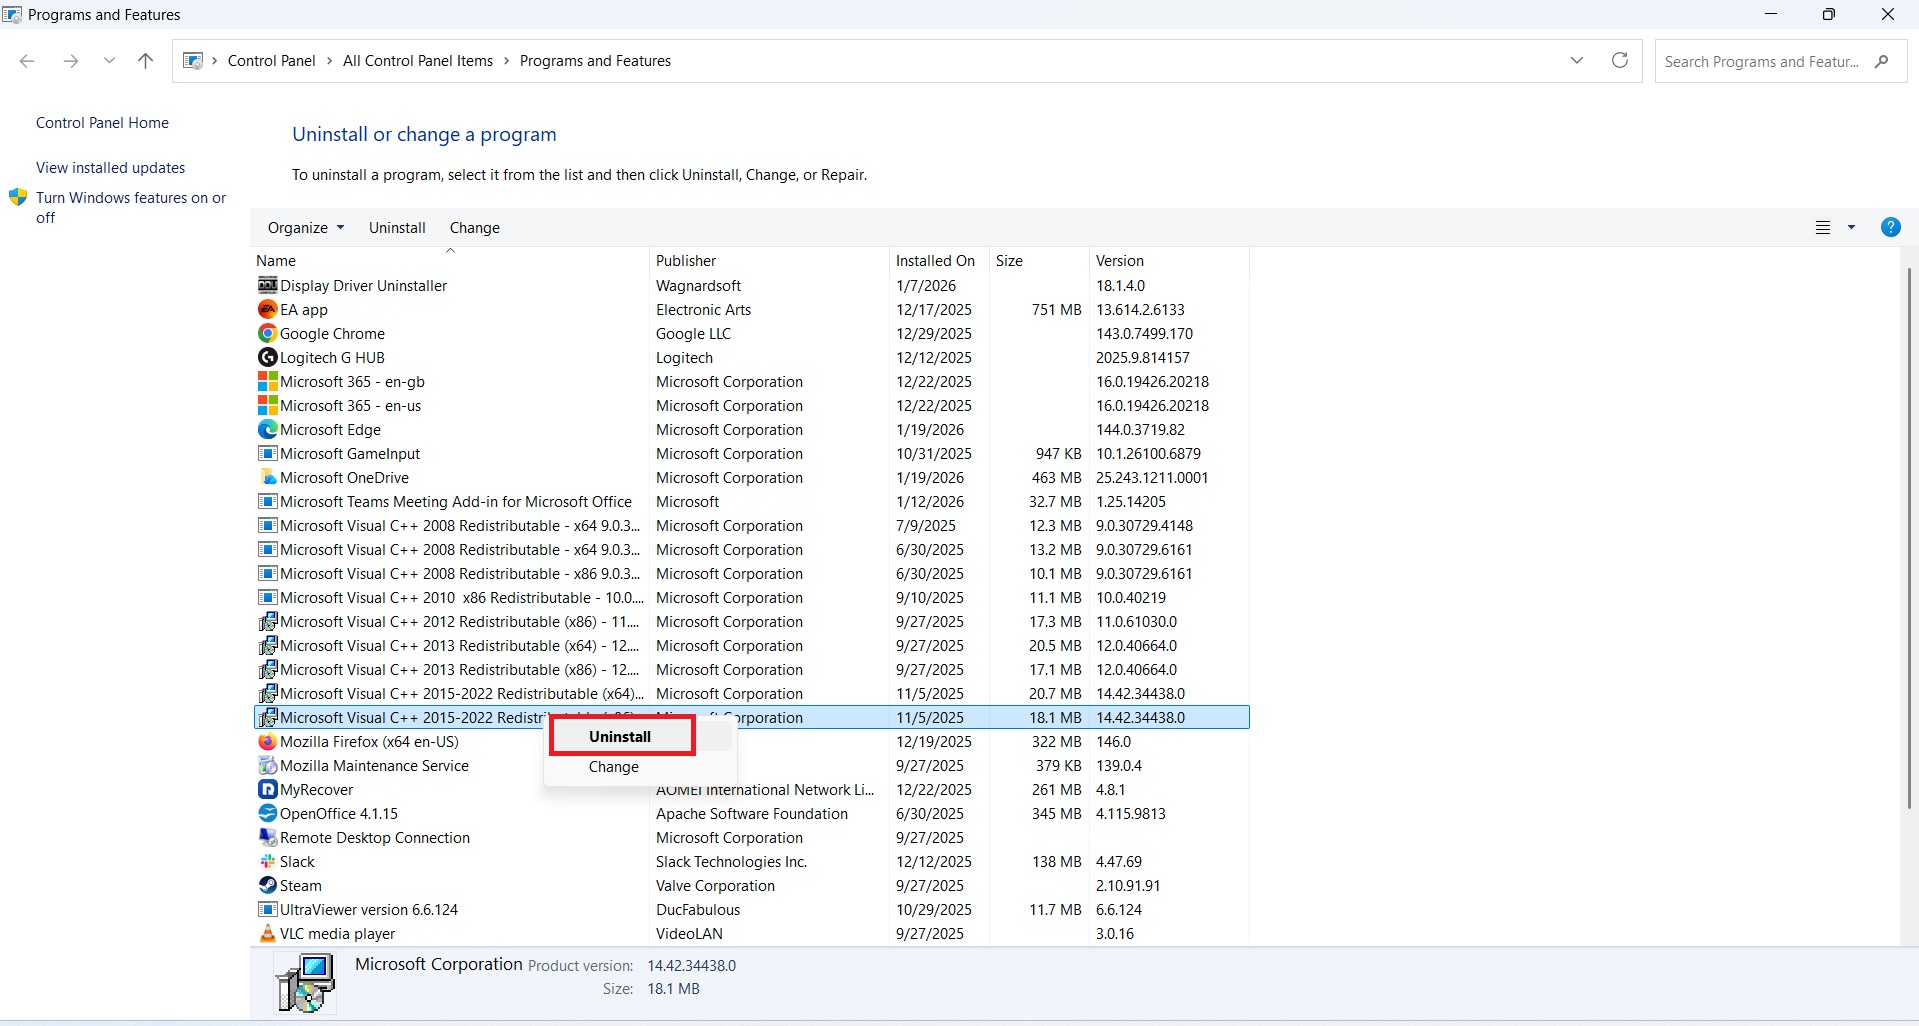The height and width of the screenshot is (1026, 1919).
Task: Click the Steam icon in the list
Action: (x=267, y=885)
